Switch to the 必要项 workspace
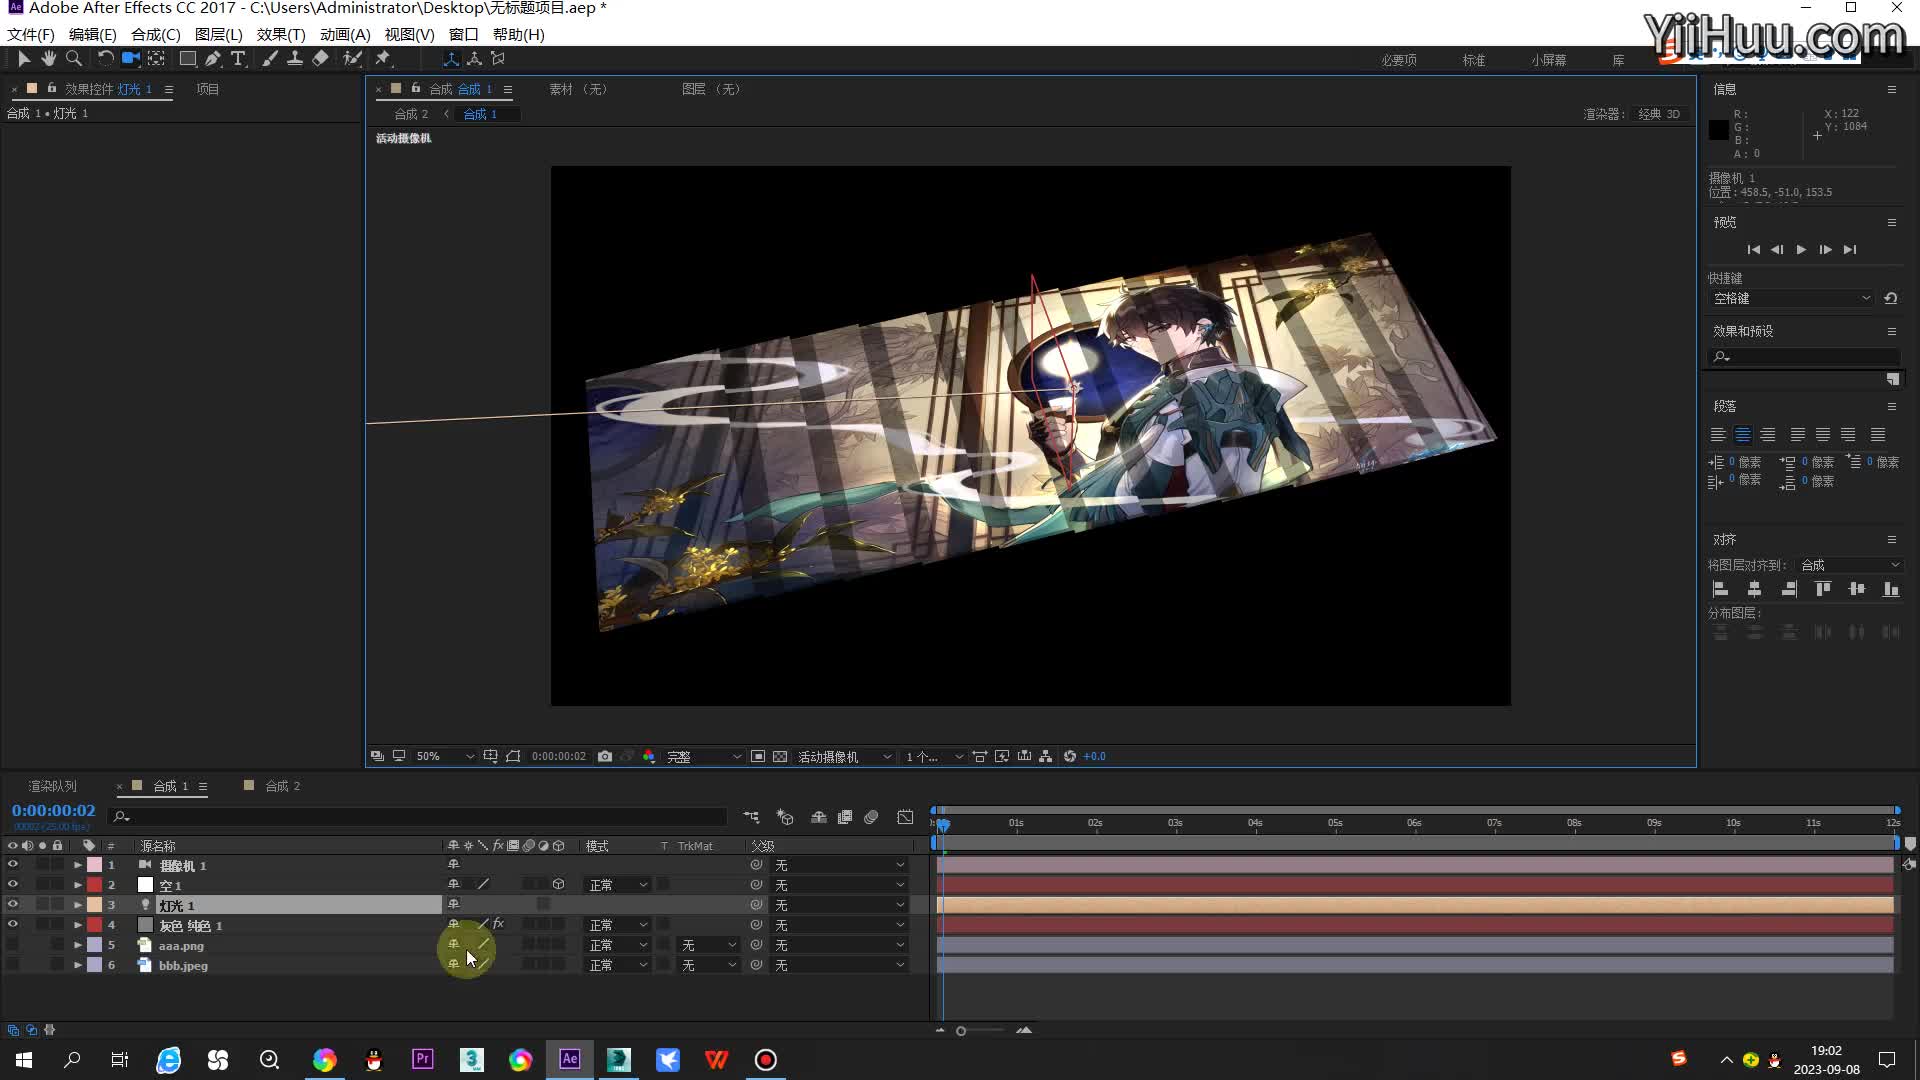This screenshot has width=1920, height=1080. pyautogui.click(x=1399, y=60)
